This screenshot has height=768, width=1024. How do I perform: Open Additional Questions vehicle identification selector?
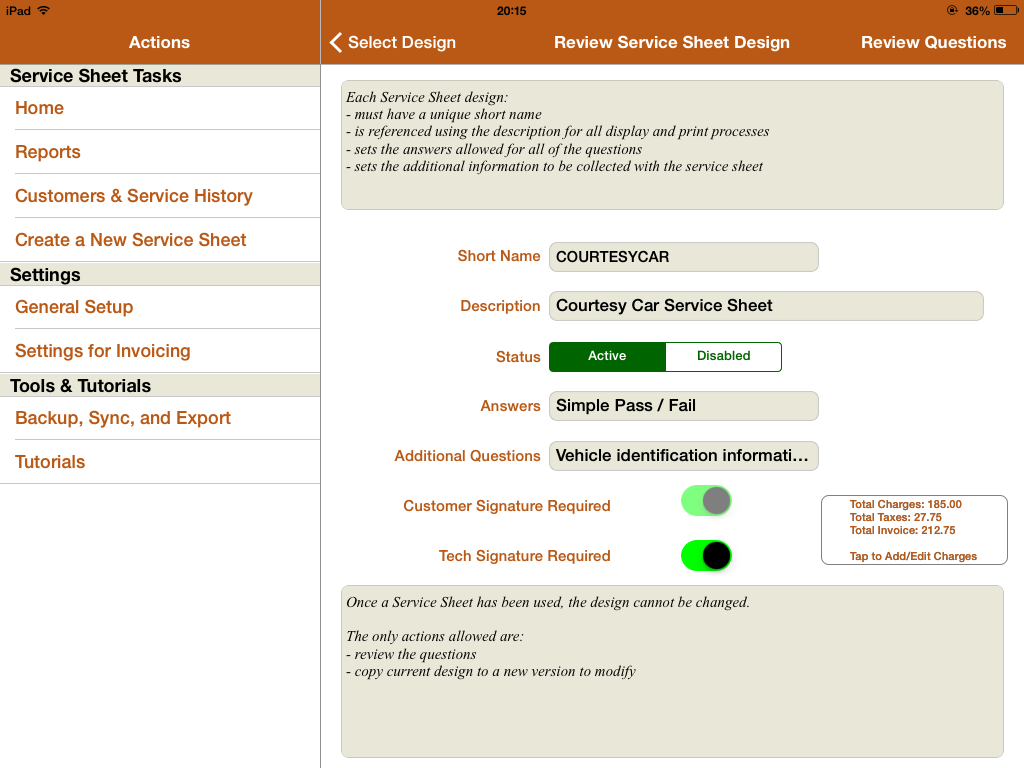point(683,456)
